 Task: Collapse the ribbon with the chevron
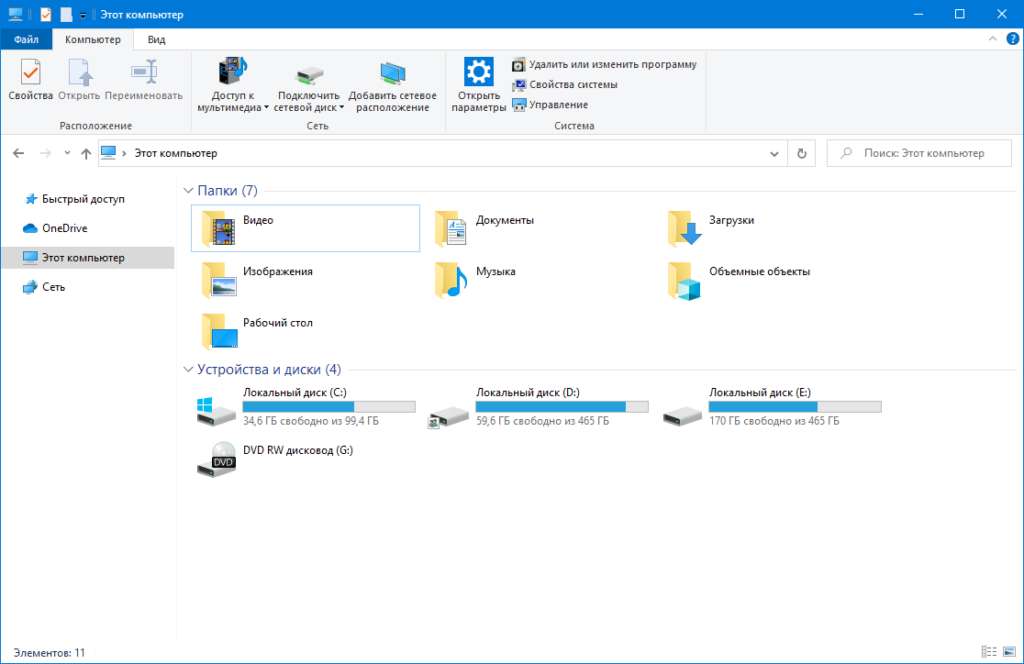click(x=994, y=39)
